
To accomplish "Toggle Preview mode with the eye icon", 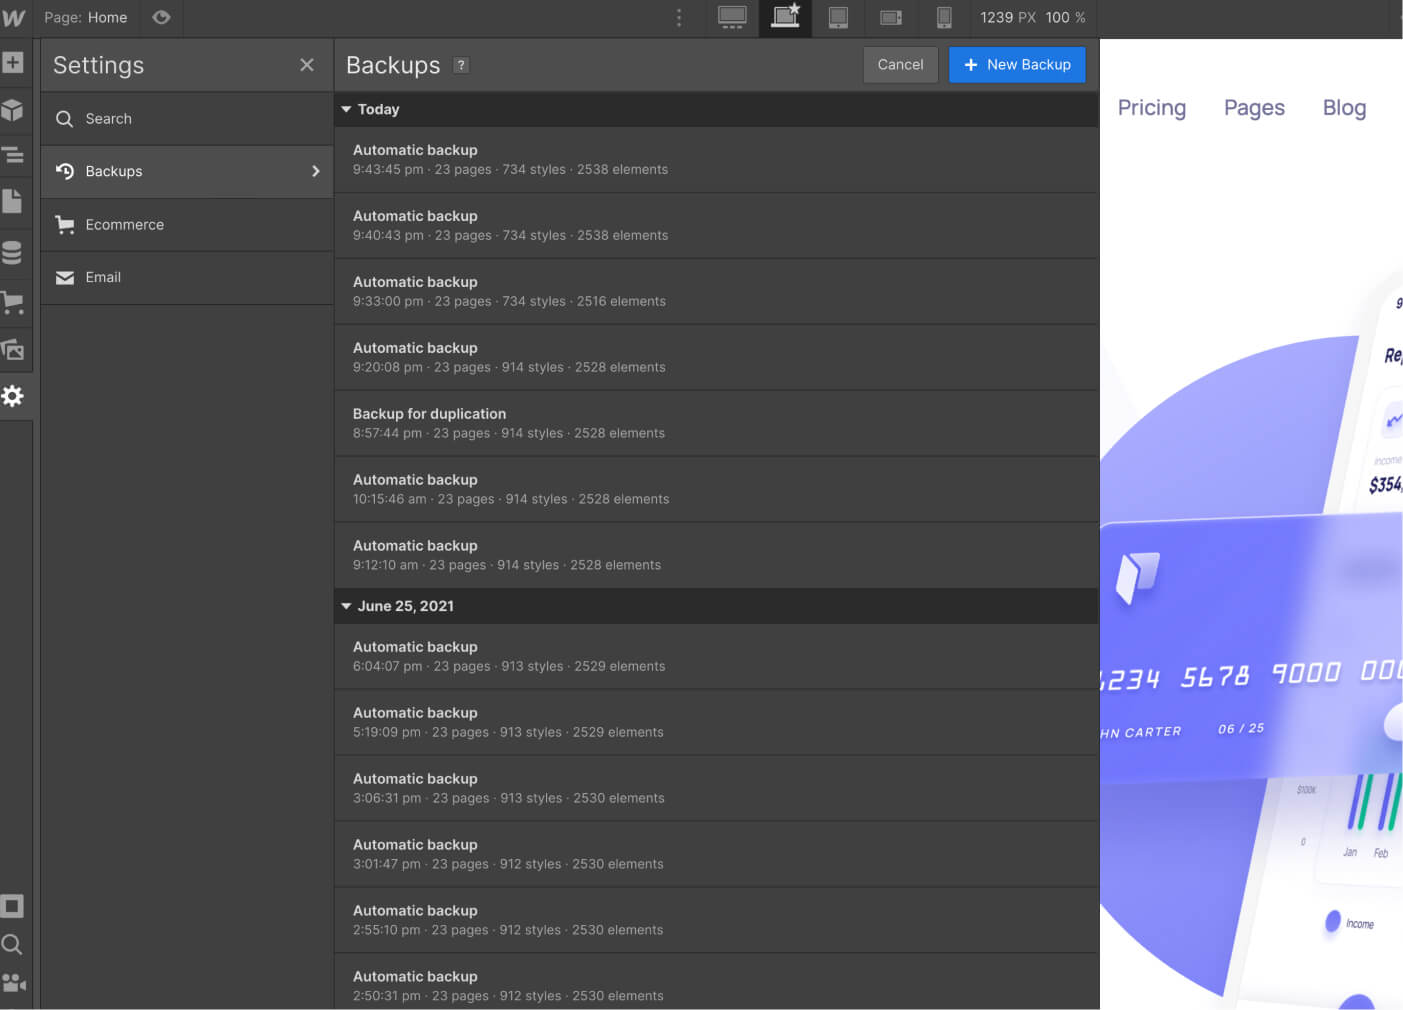I will (x=161, y=17).
